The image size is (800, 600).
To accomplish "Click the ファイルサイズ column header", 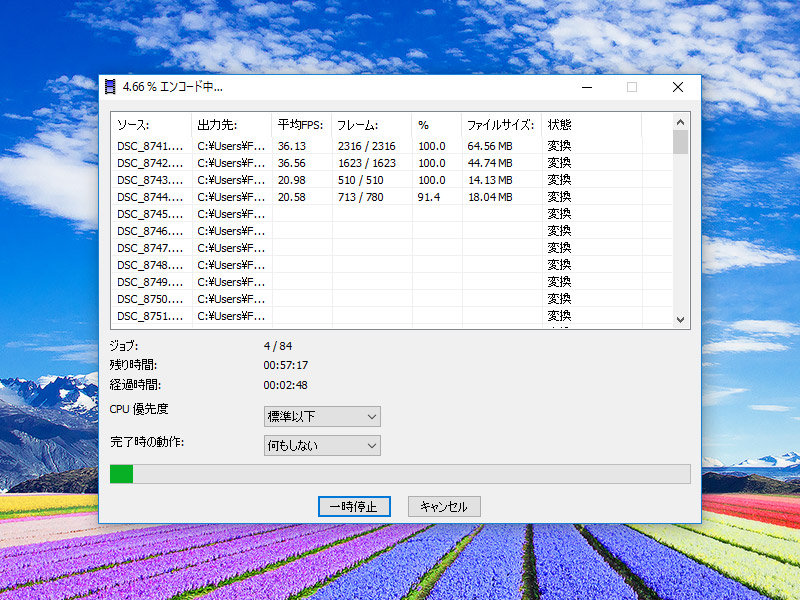I will tap(501, 125).
